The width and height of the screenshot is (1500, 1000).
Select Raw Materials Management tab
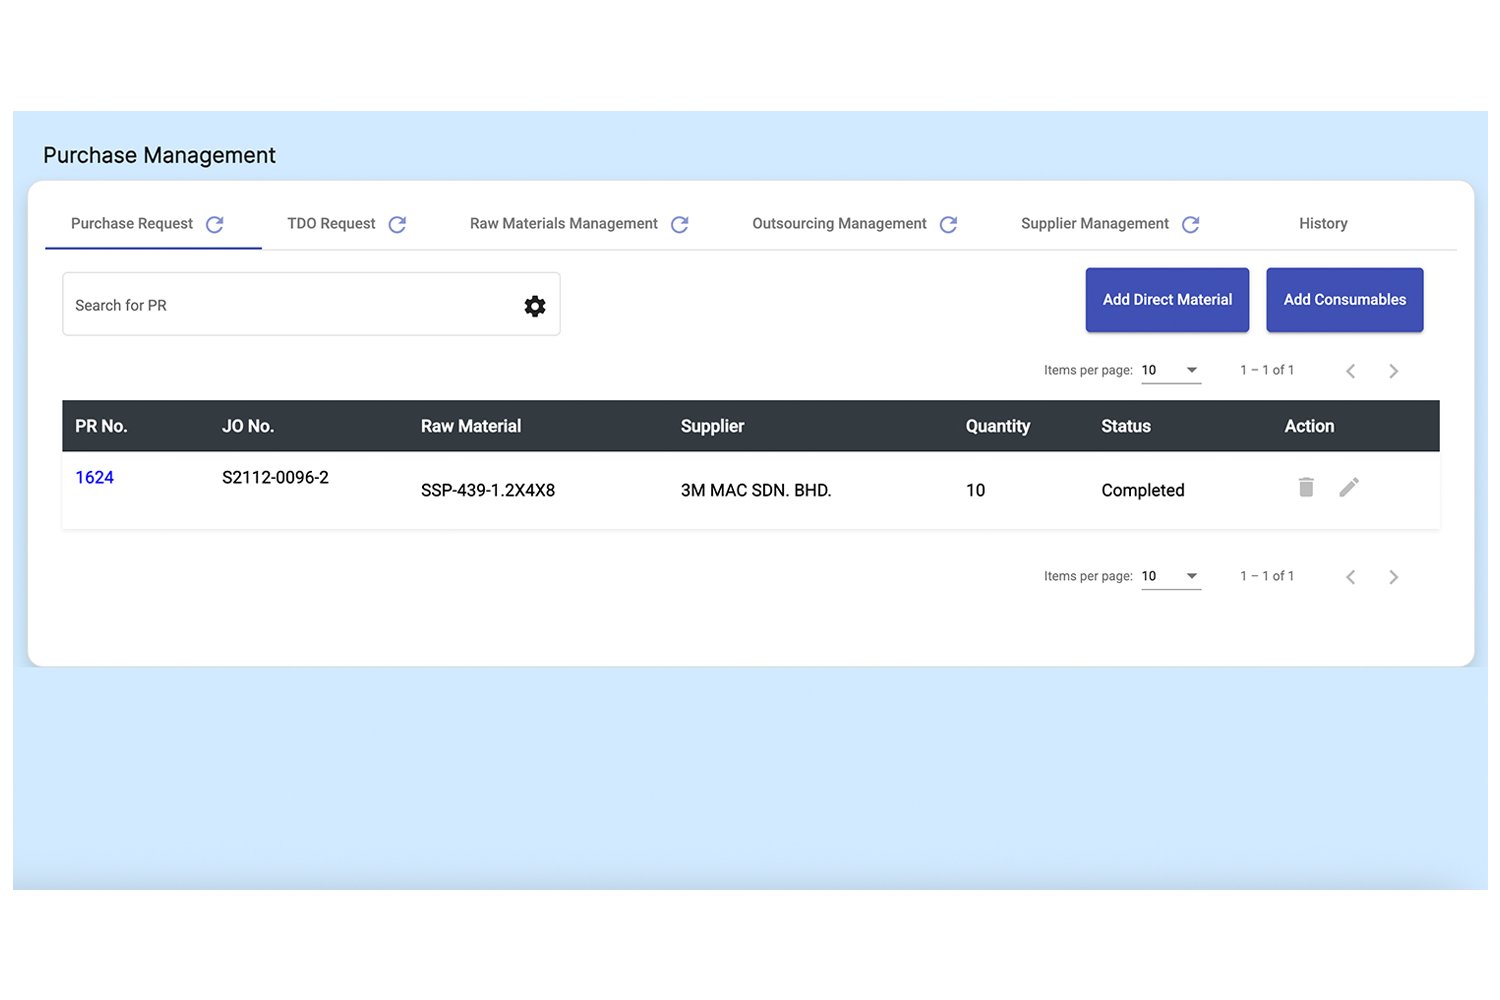tap(563, 224)
